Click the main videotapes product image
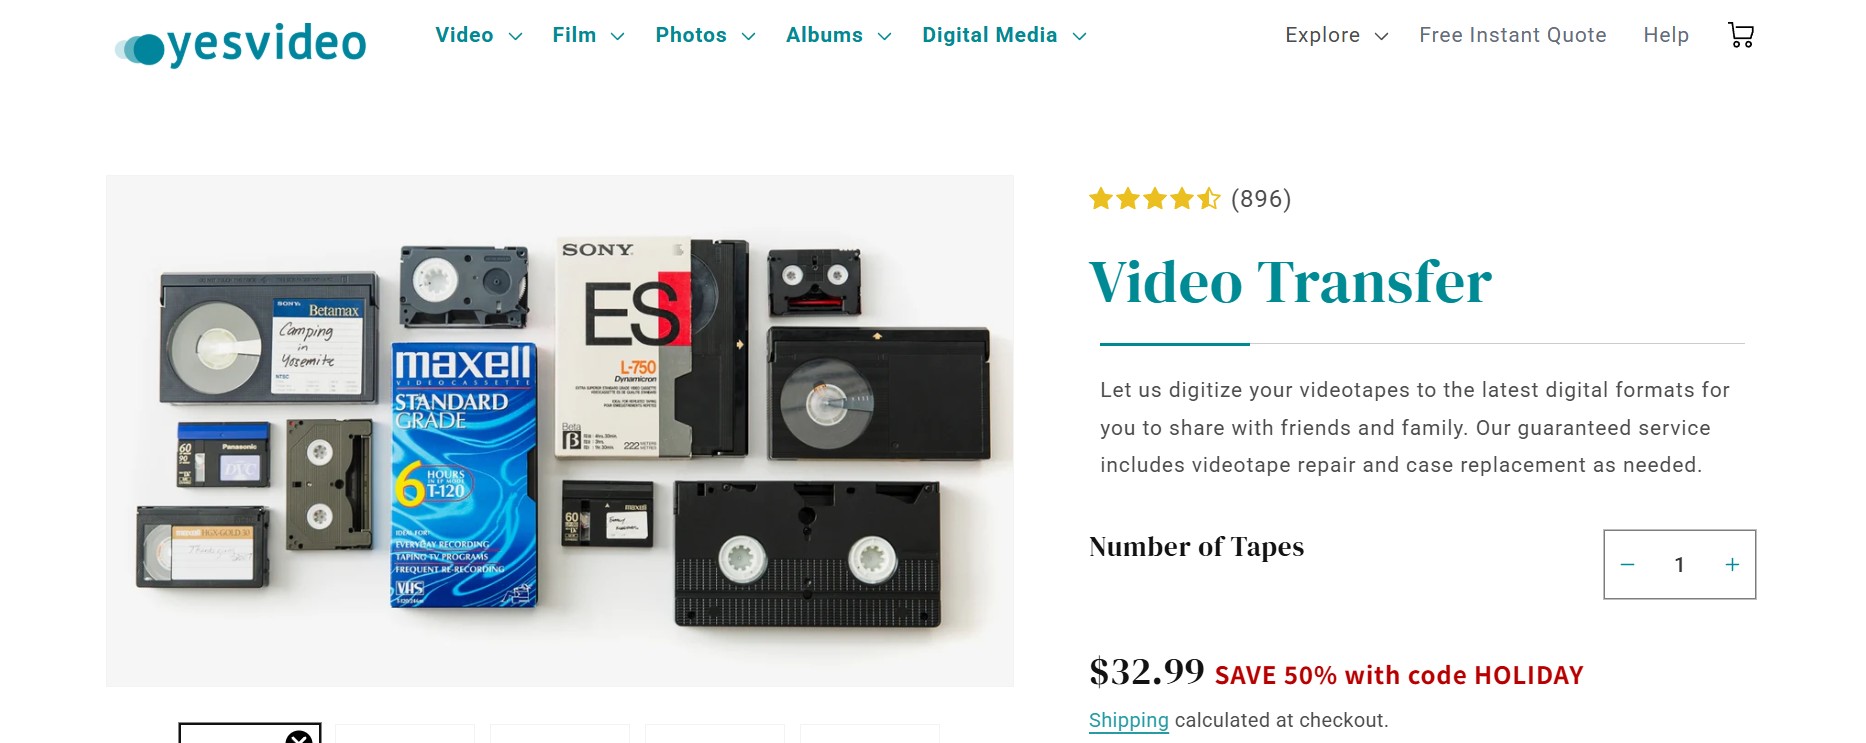The width and height of the screenshot is (1866, 743). [x=560, y=431]
